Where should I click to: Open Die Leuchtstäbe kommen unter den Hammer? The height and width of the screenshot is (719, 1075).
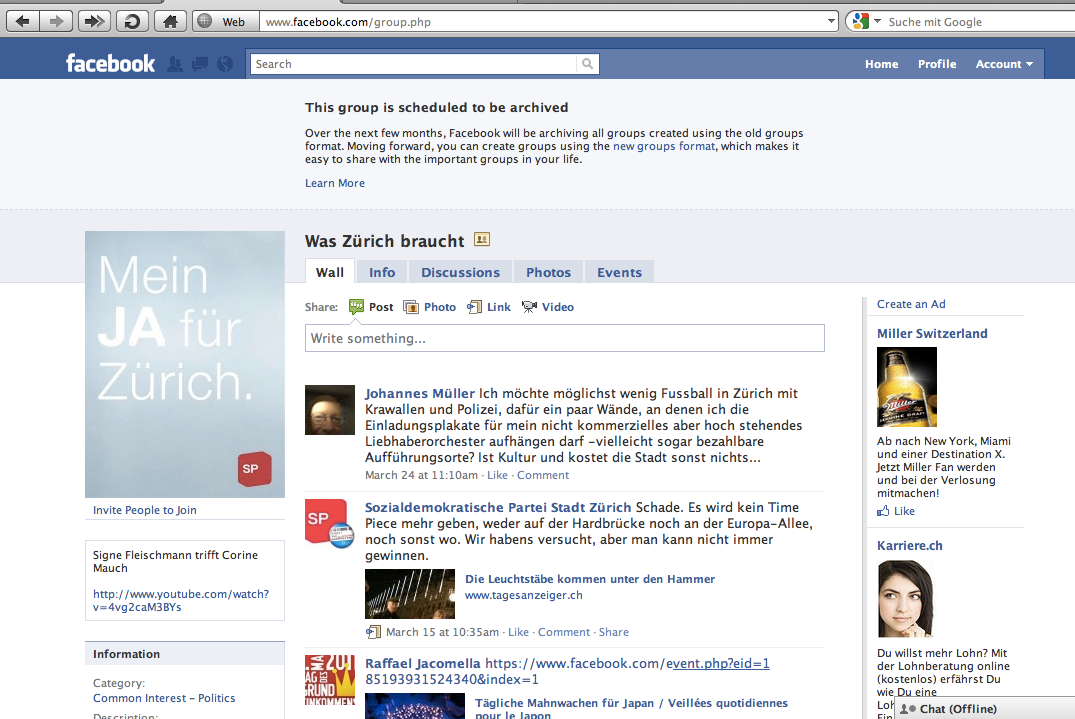(x=590, y=579)
